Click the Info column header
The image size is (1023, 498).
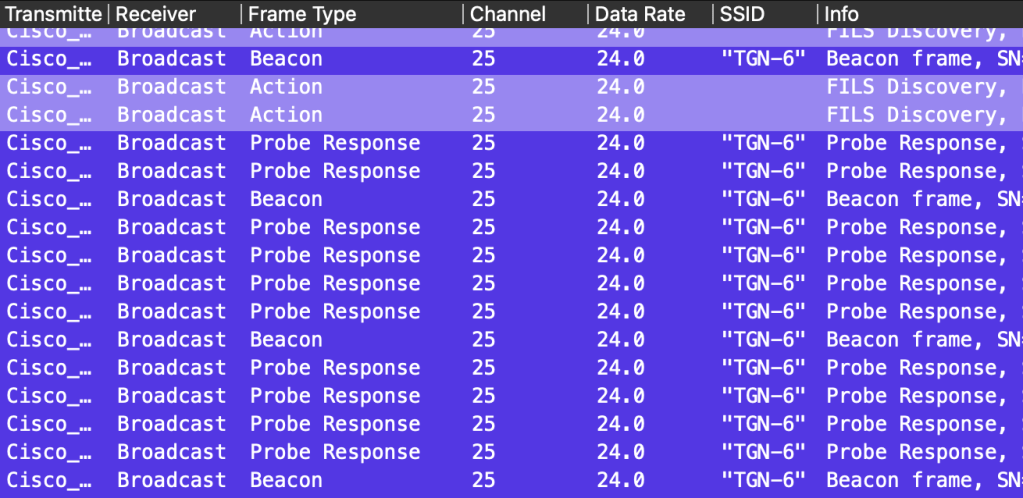point(842,14)
